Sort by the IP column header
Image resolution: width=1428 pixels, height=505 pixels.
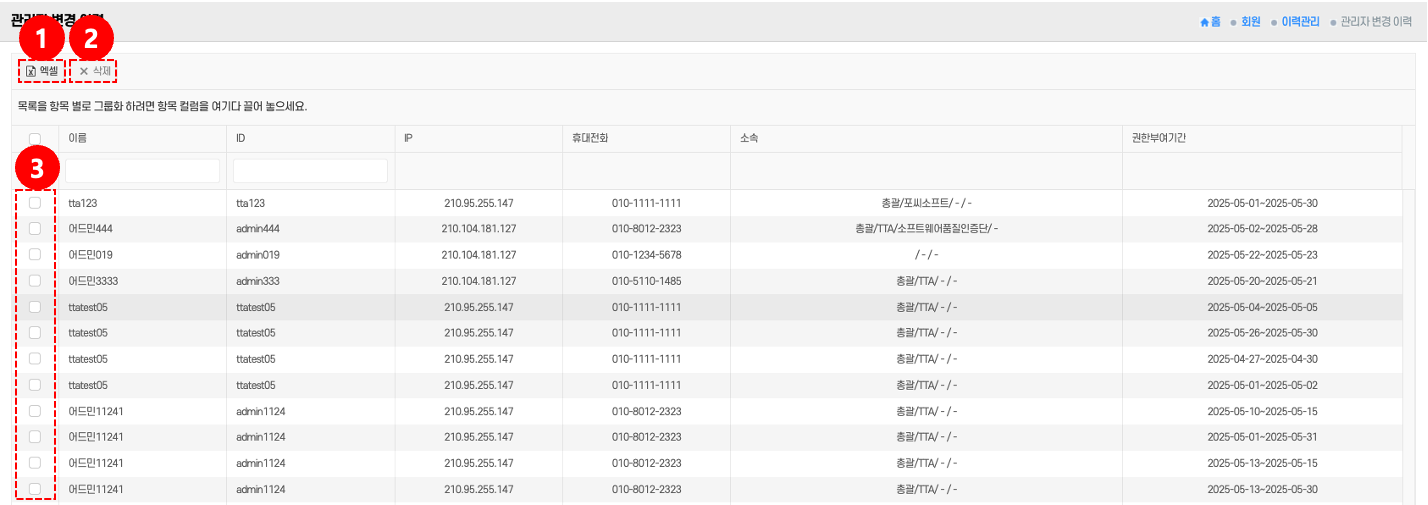coord(408,138)
